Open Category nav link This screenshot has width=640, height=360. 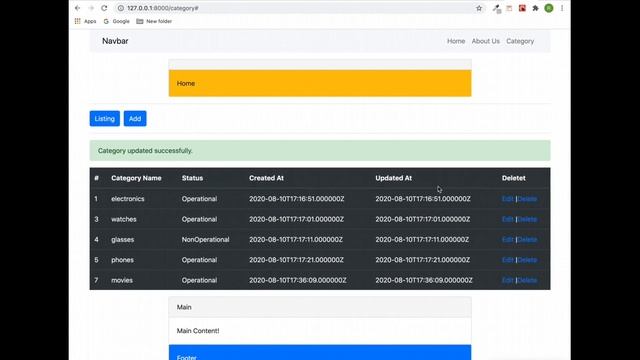coord(520,41)
